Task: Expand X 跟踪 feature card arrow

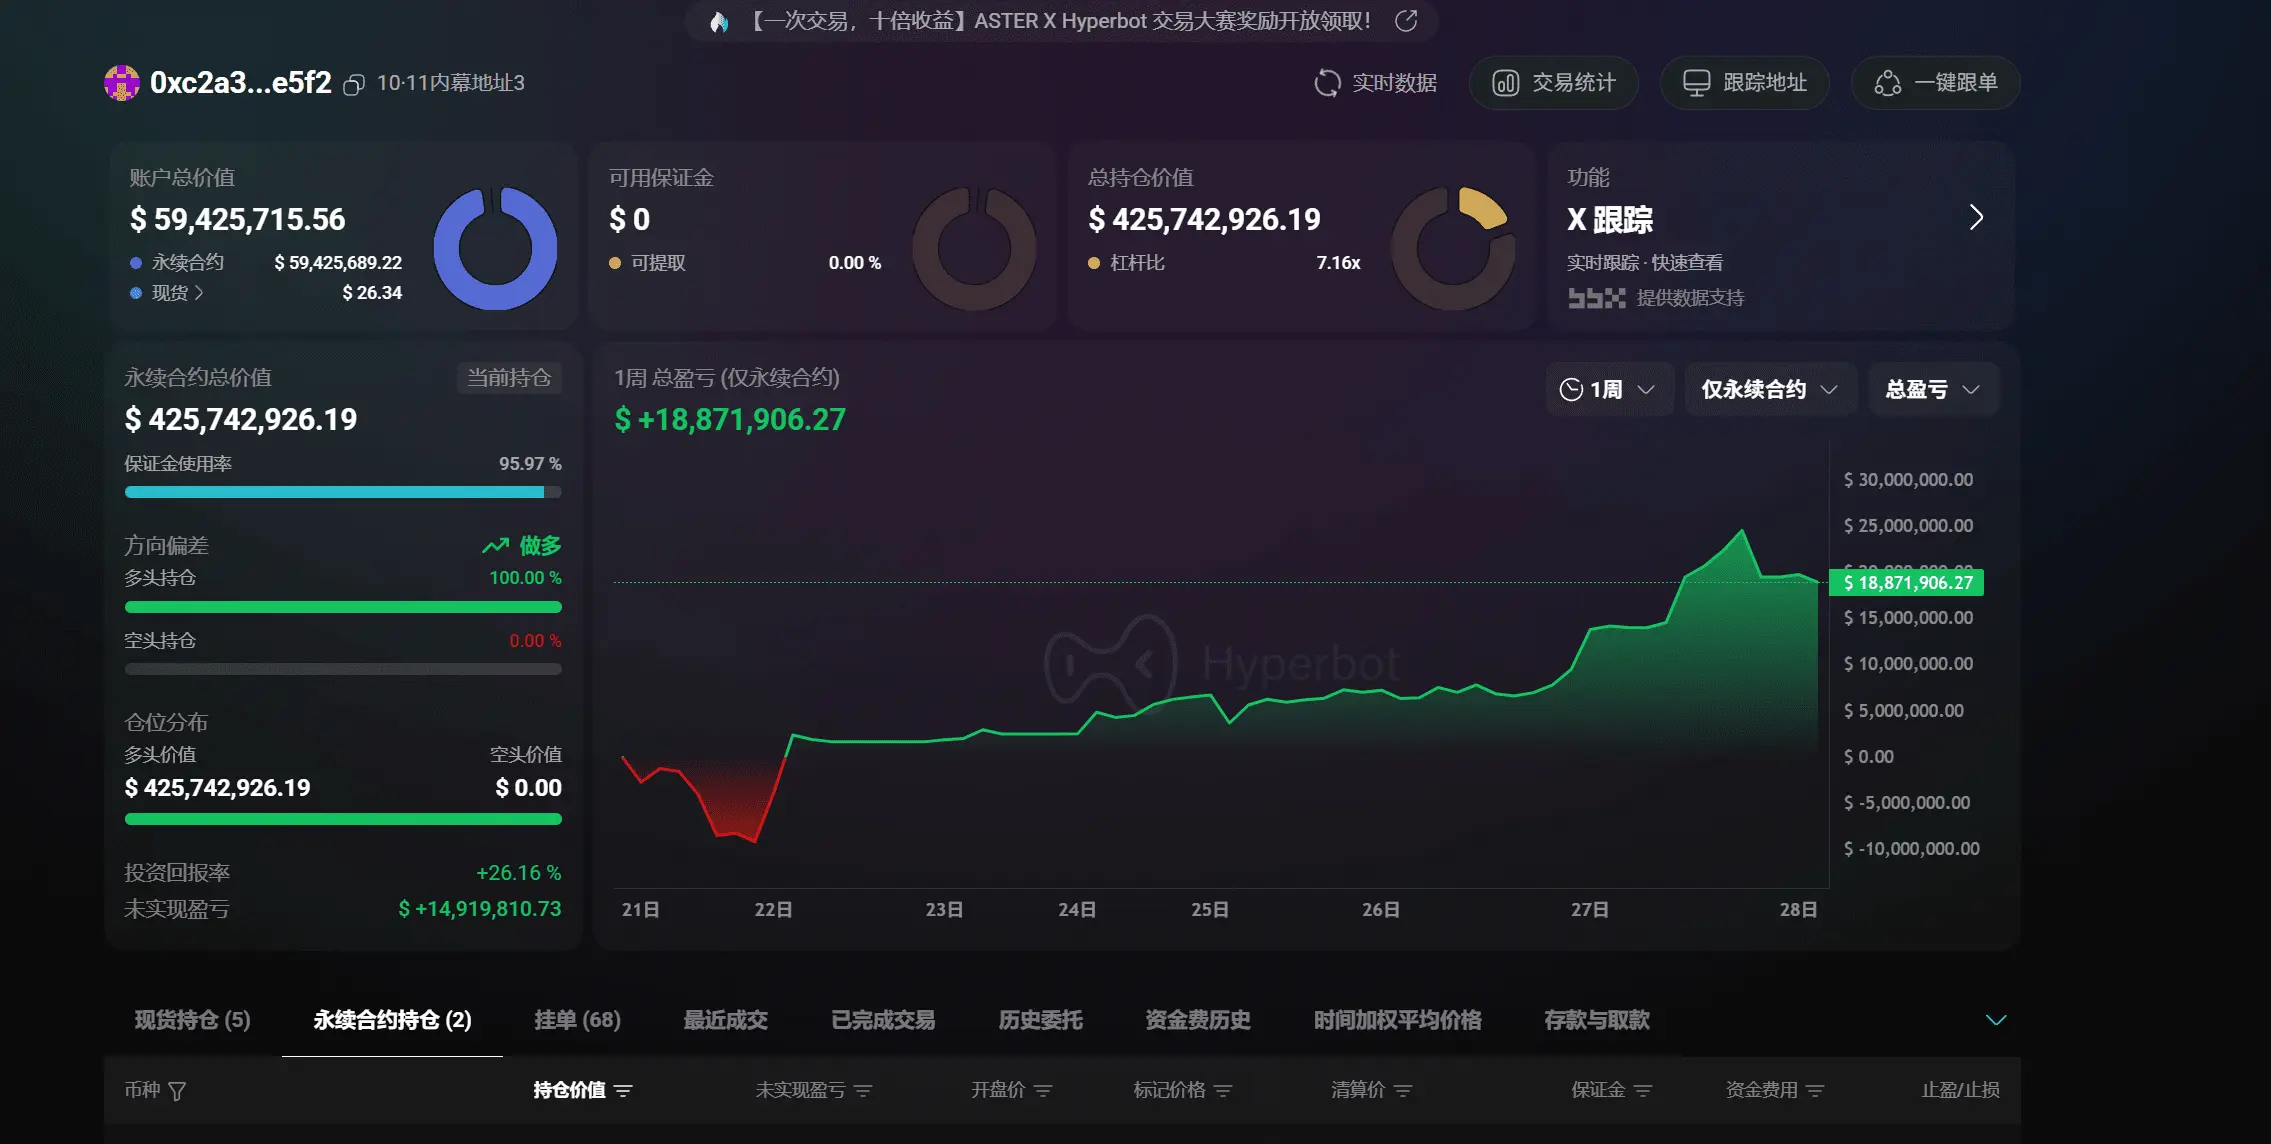Action: tap(1976, 218)
